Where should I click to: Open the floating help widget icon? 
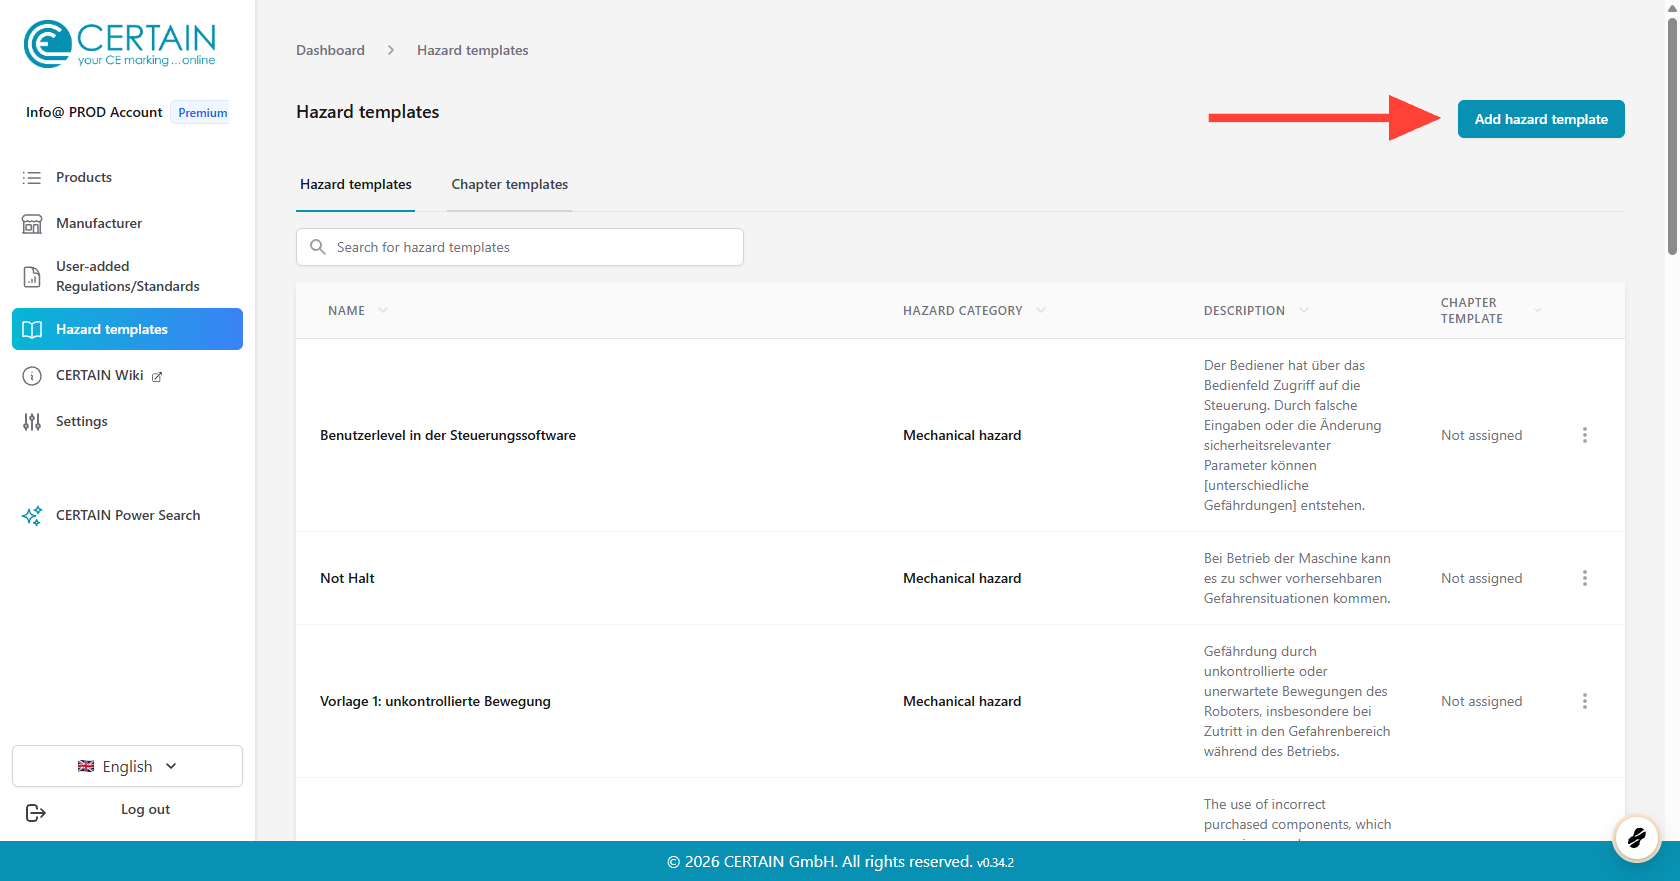pyautogui.click(x=1637, y=837)
